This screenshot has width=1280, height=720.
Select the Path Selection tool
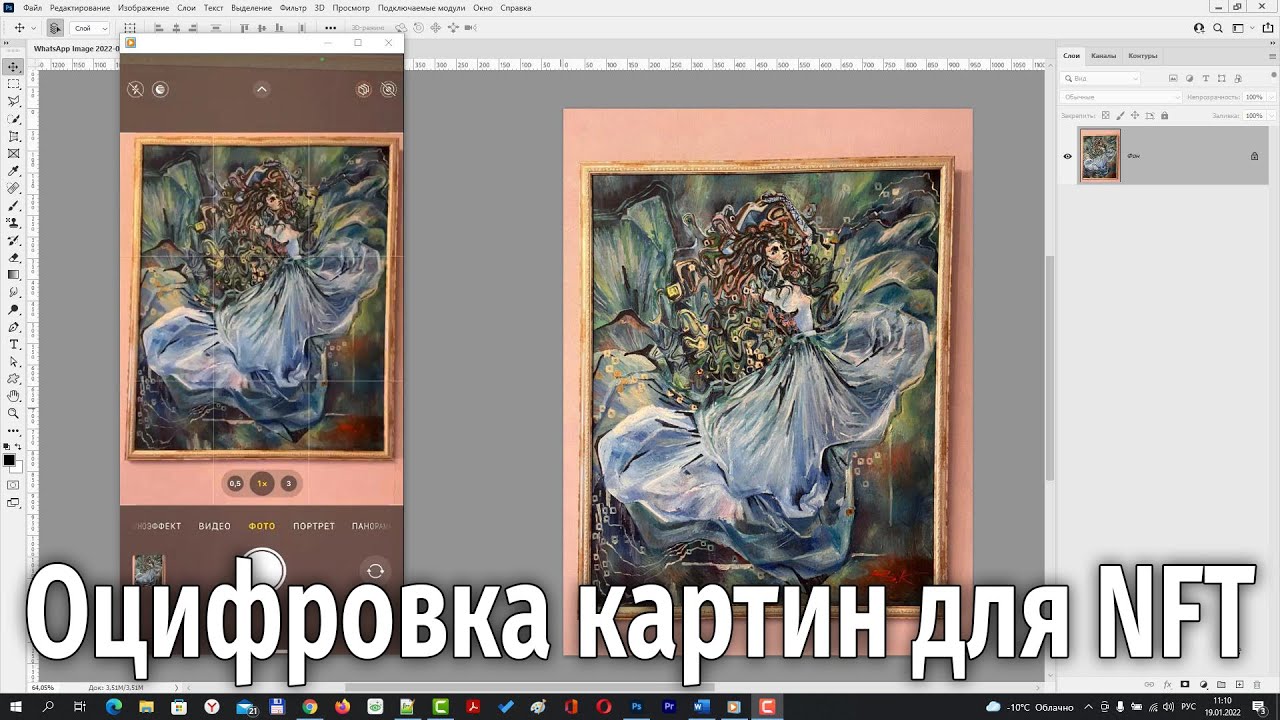point(13,361)
